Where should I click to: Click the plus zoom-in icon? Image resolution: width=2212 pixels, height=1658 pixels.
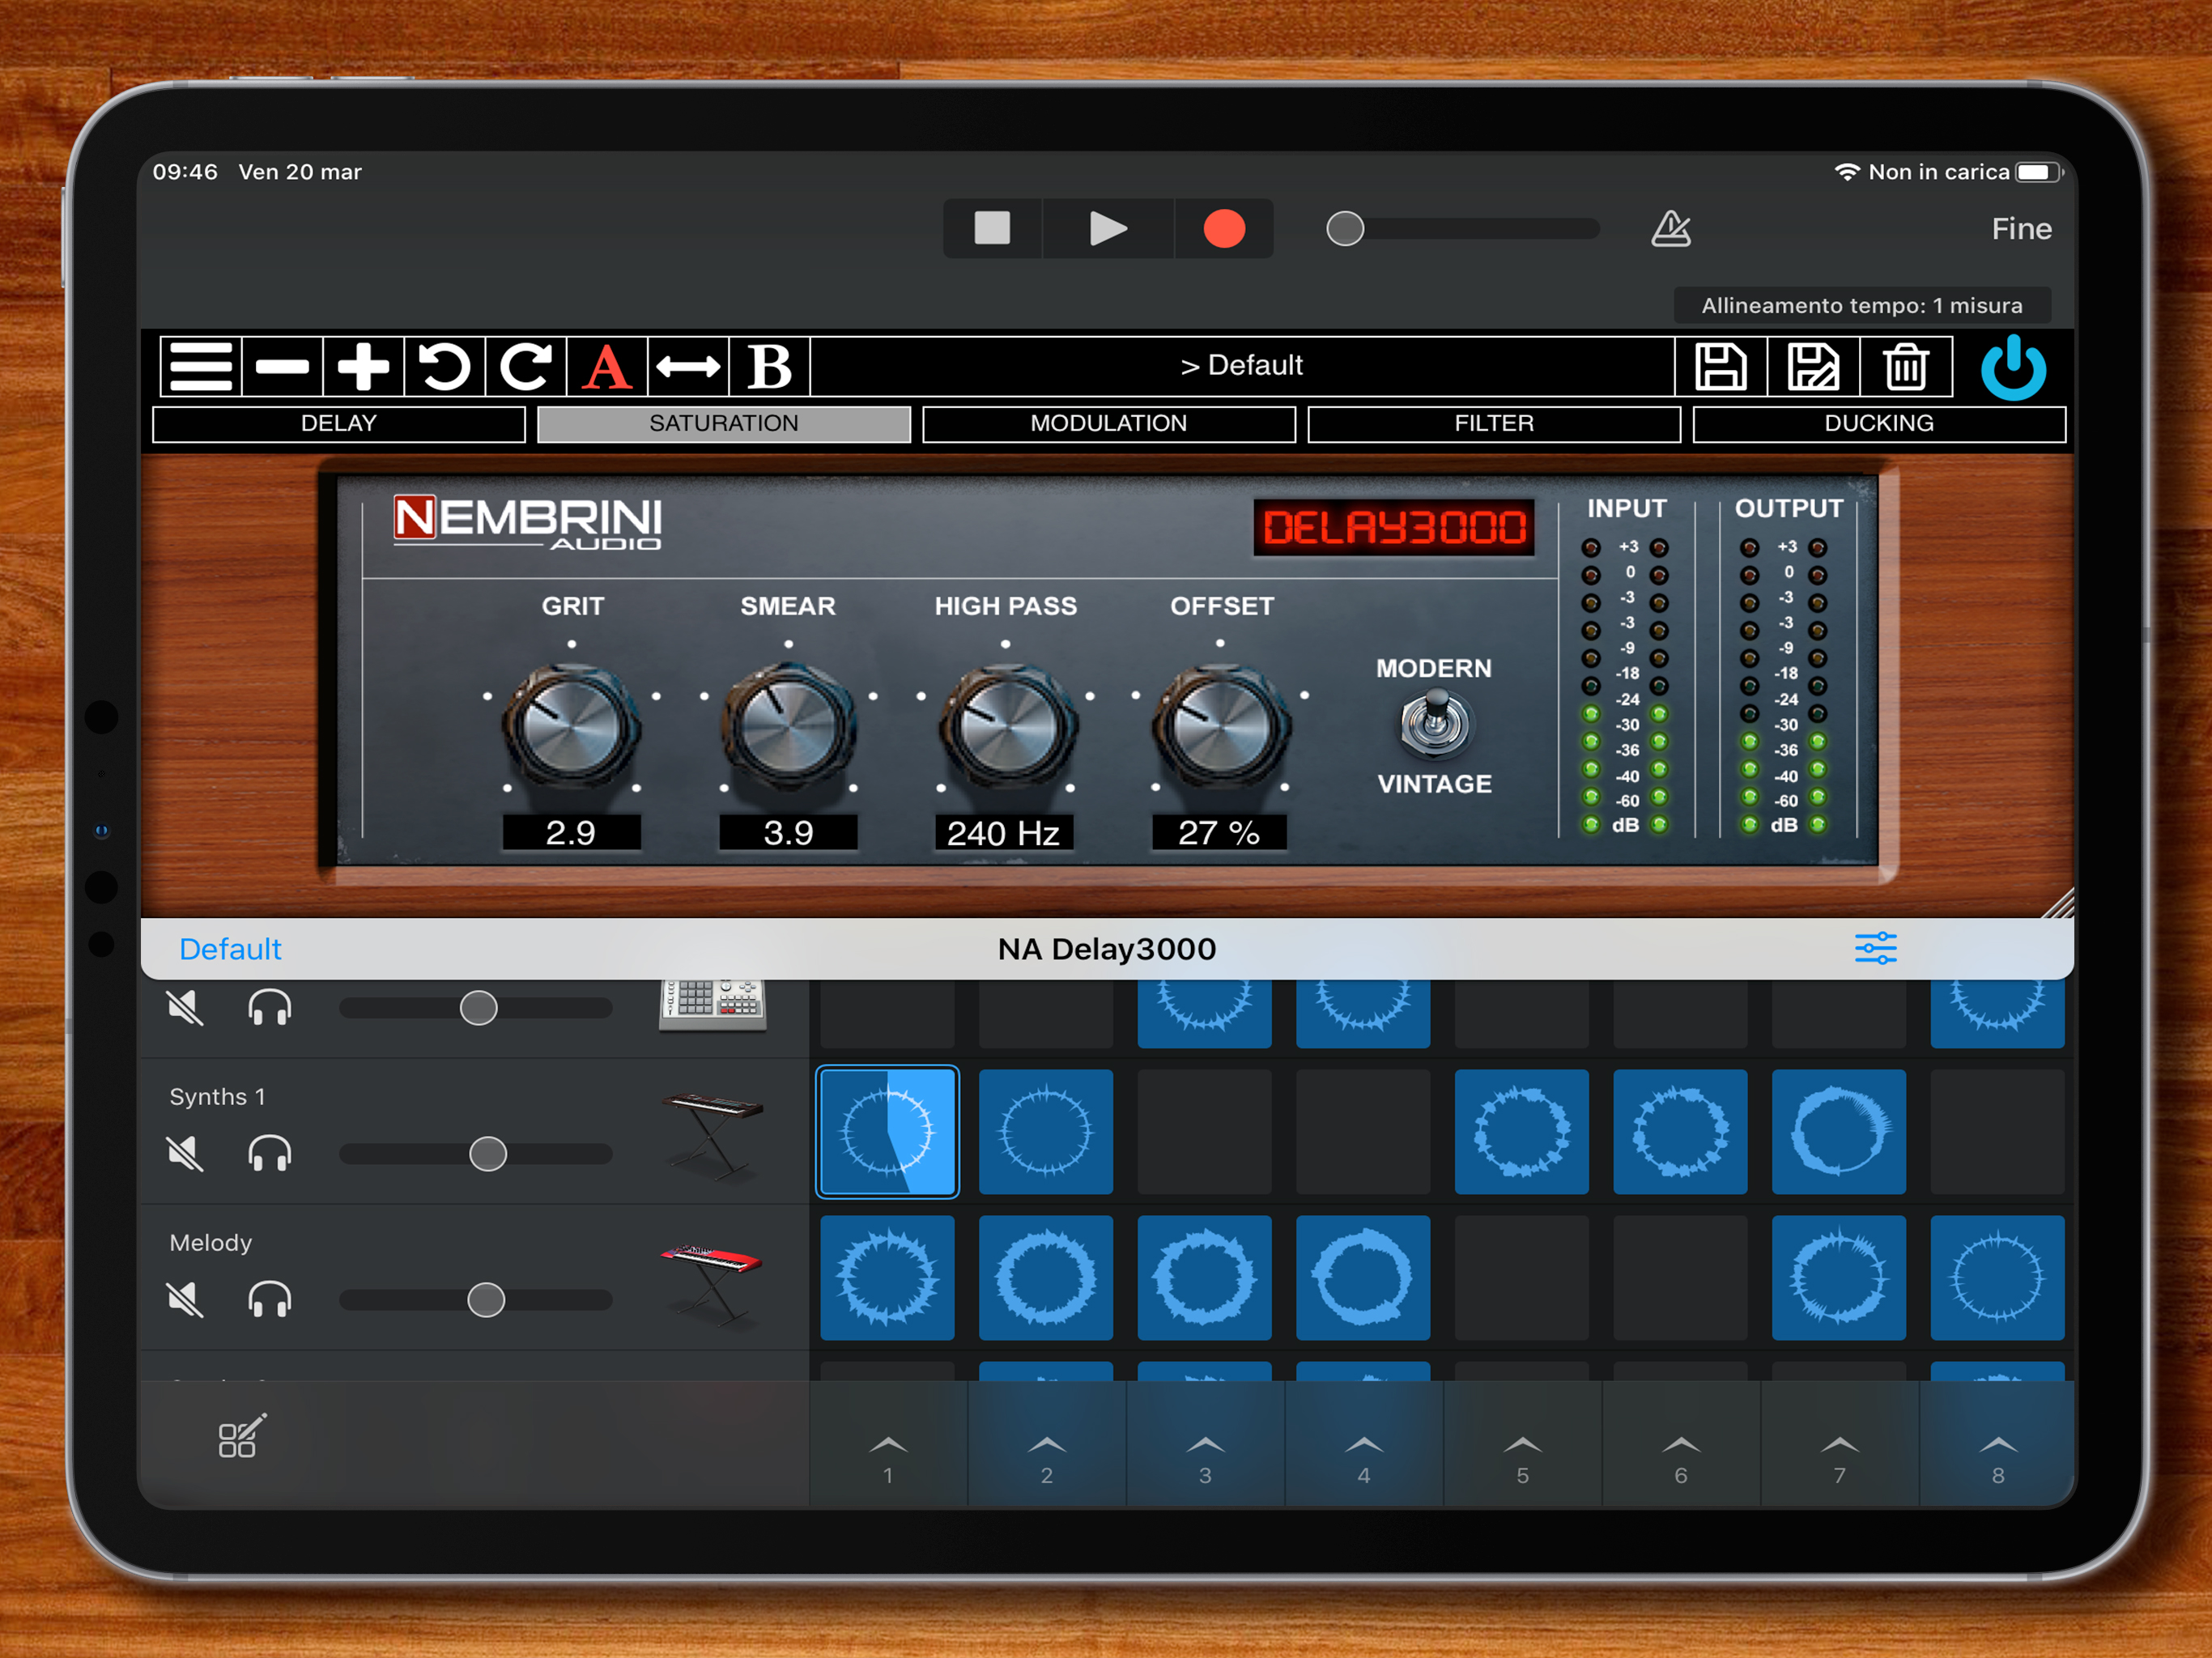363,366
